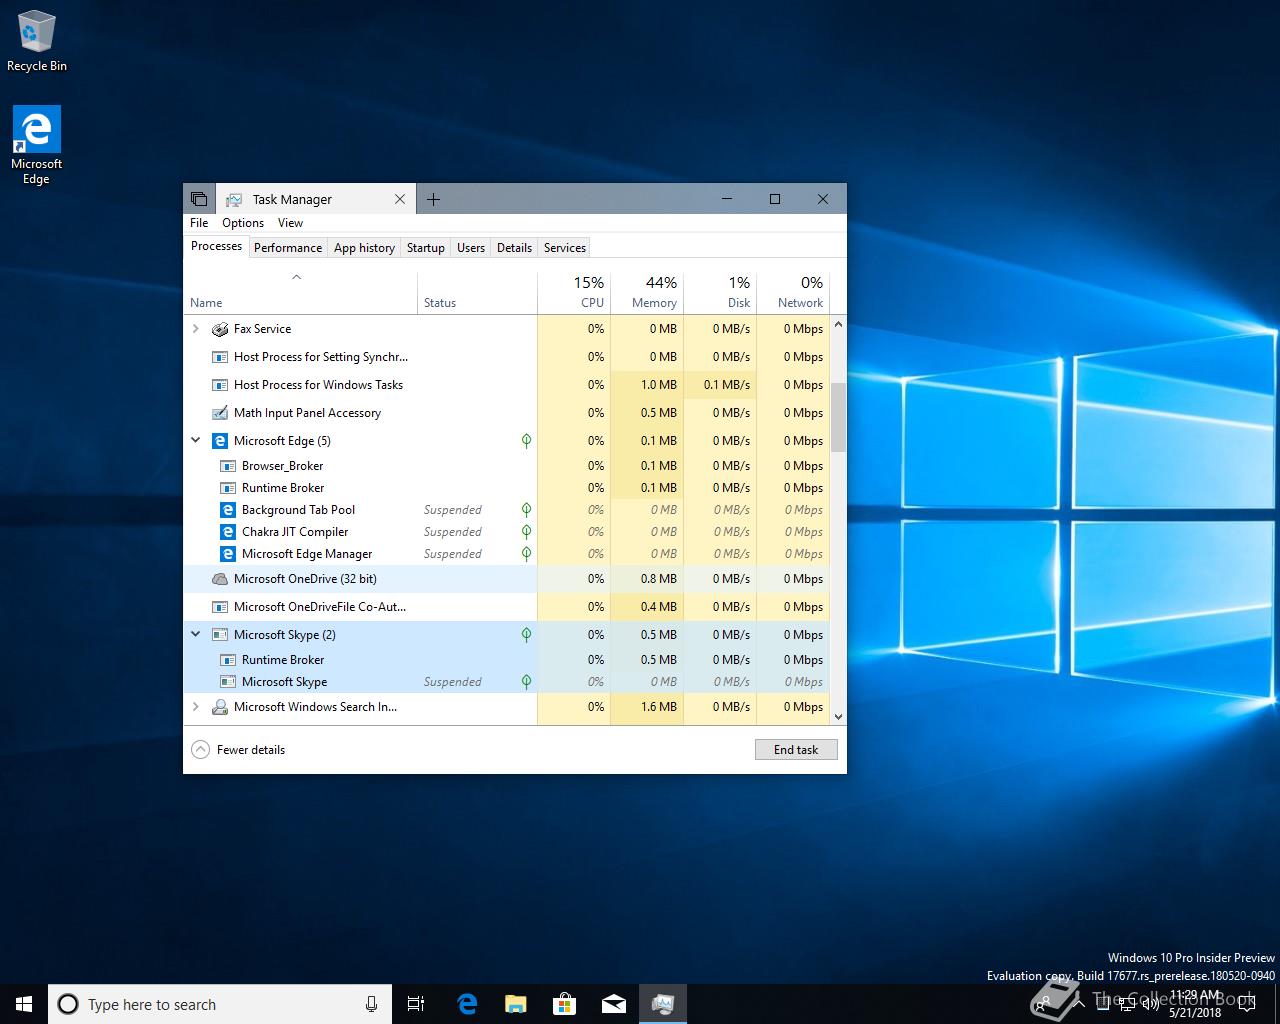Expand the Fax Service process group

click(x=196, y=329)
